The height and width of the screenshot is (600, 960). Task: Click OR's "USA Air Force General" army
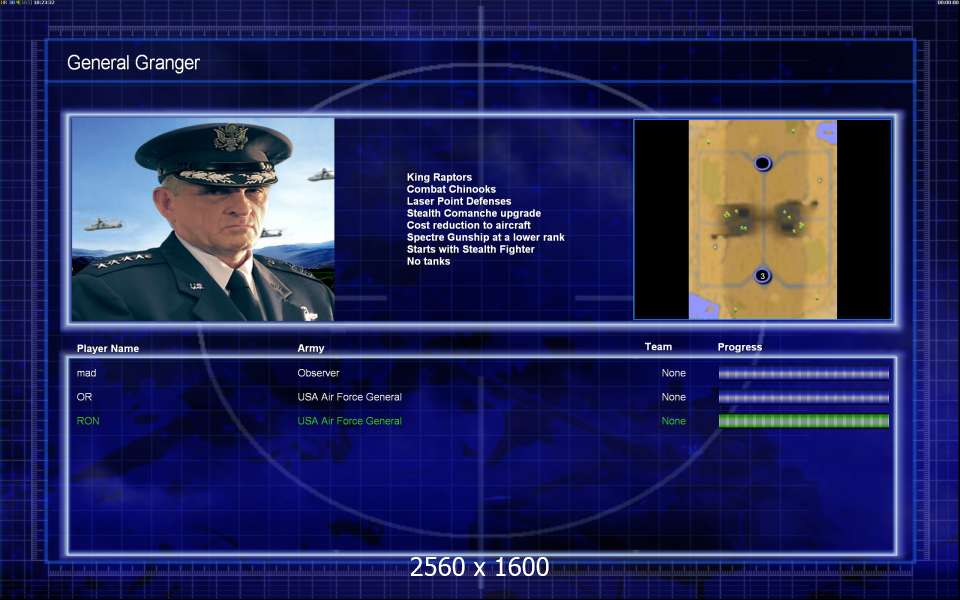tap(350, 397)
